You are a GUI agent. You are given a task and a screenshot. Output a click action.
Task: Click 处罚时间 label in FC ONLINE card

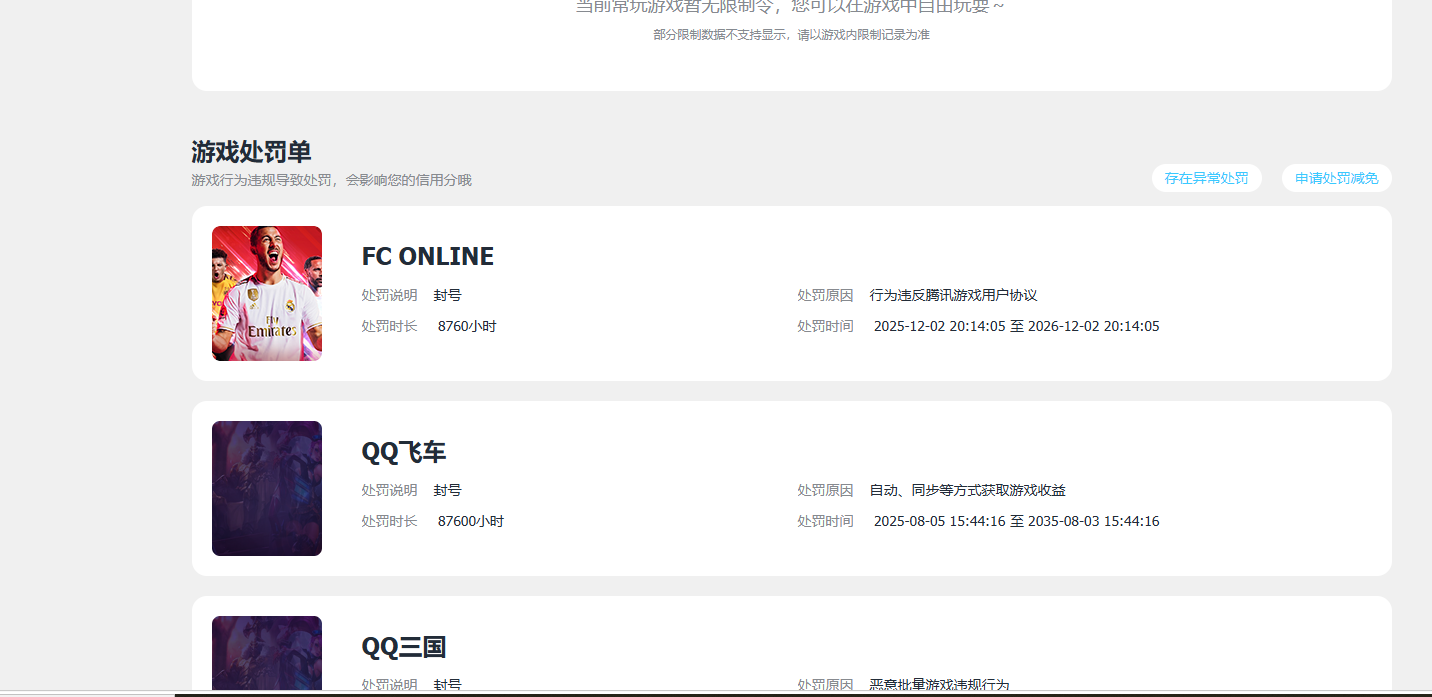(x=826, y=326)
